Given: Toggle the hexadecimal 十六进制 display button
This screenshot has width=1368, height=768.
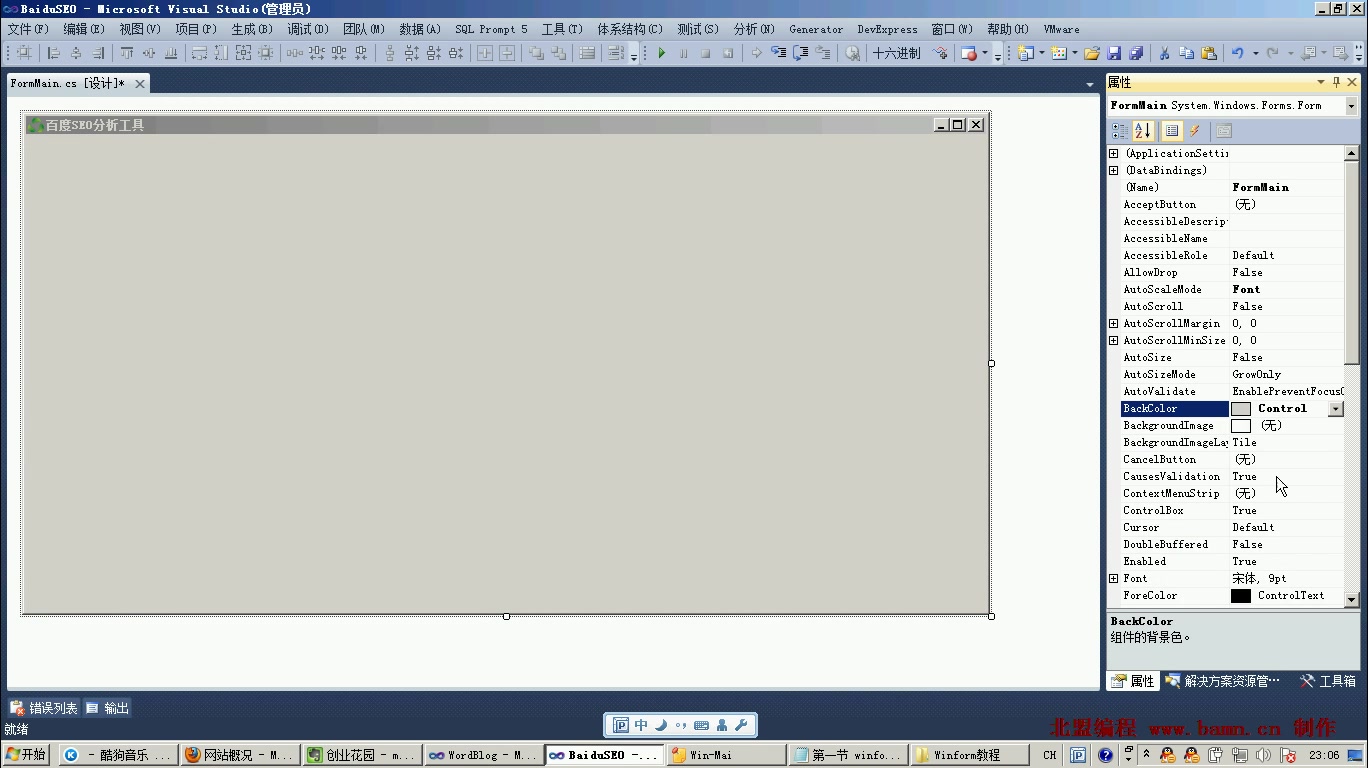Looking at the screenshot, I should [x=896, y=53].
